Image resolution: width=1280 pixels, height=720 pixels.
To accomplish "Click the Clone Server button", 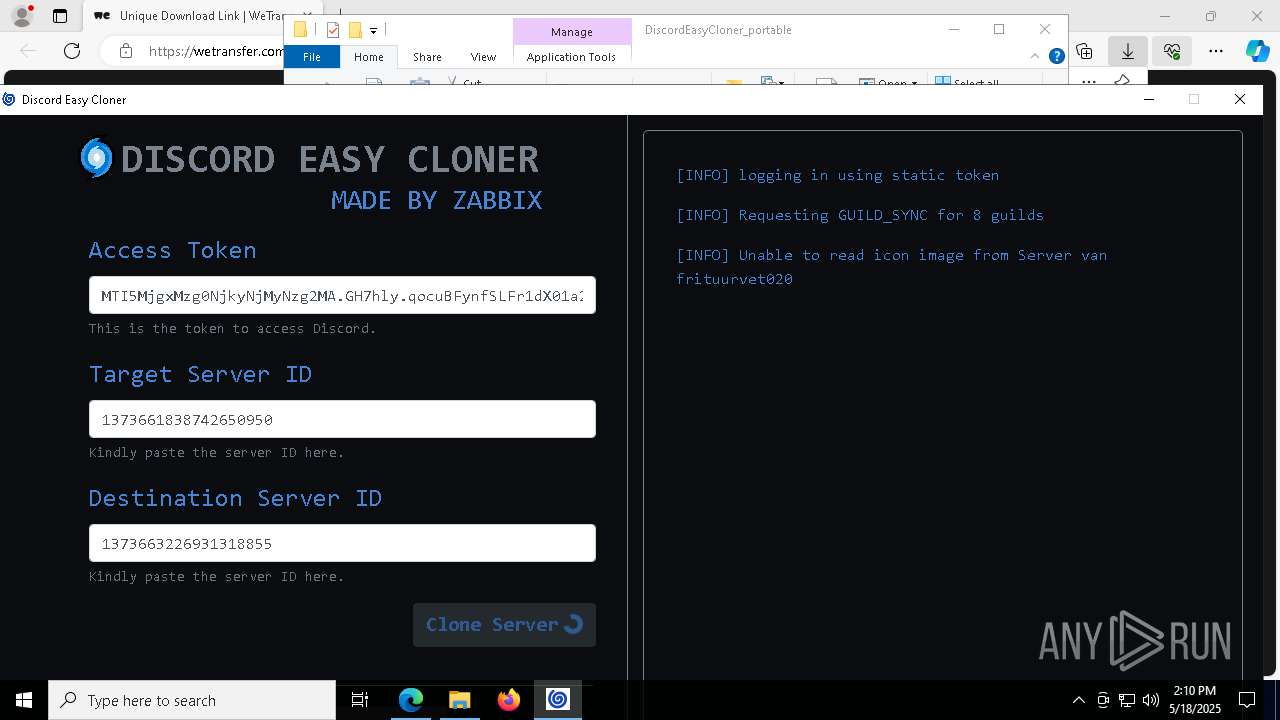I will (504, 624).
